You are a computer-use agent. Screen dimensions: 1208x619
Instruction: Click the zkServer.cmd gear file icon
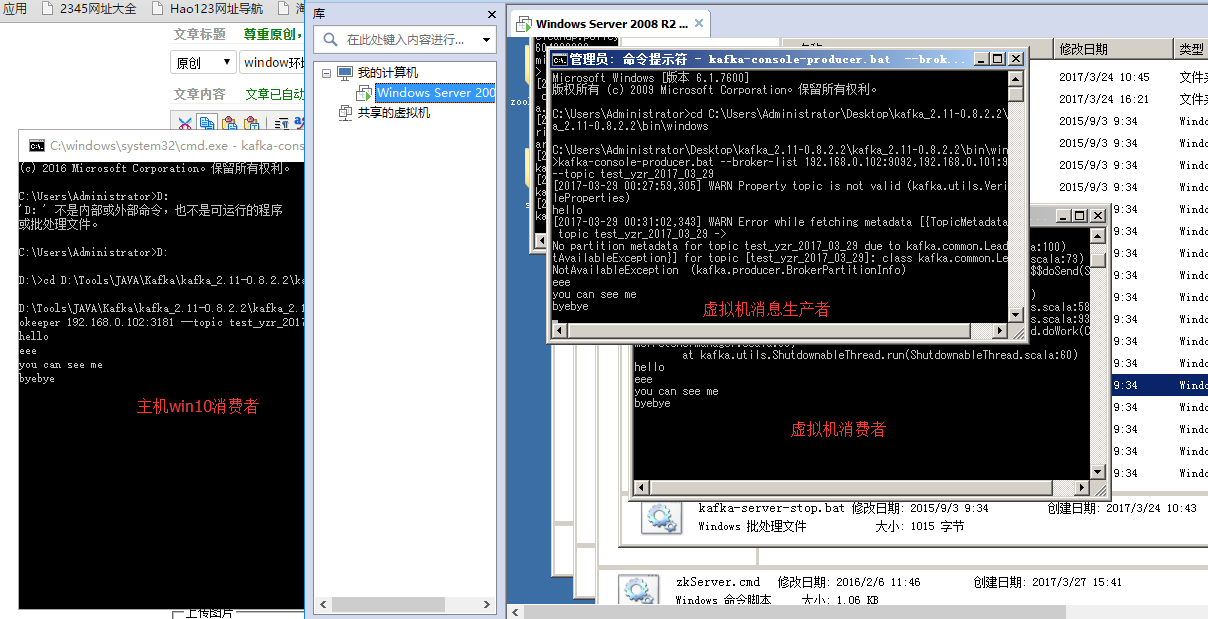click(x=637, y=590)
